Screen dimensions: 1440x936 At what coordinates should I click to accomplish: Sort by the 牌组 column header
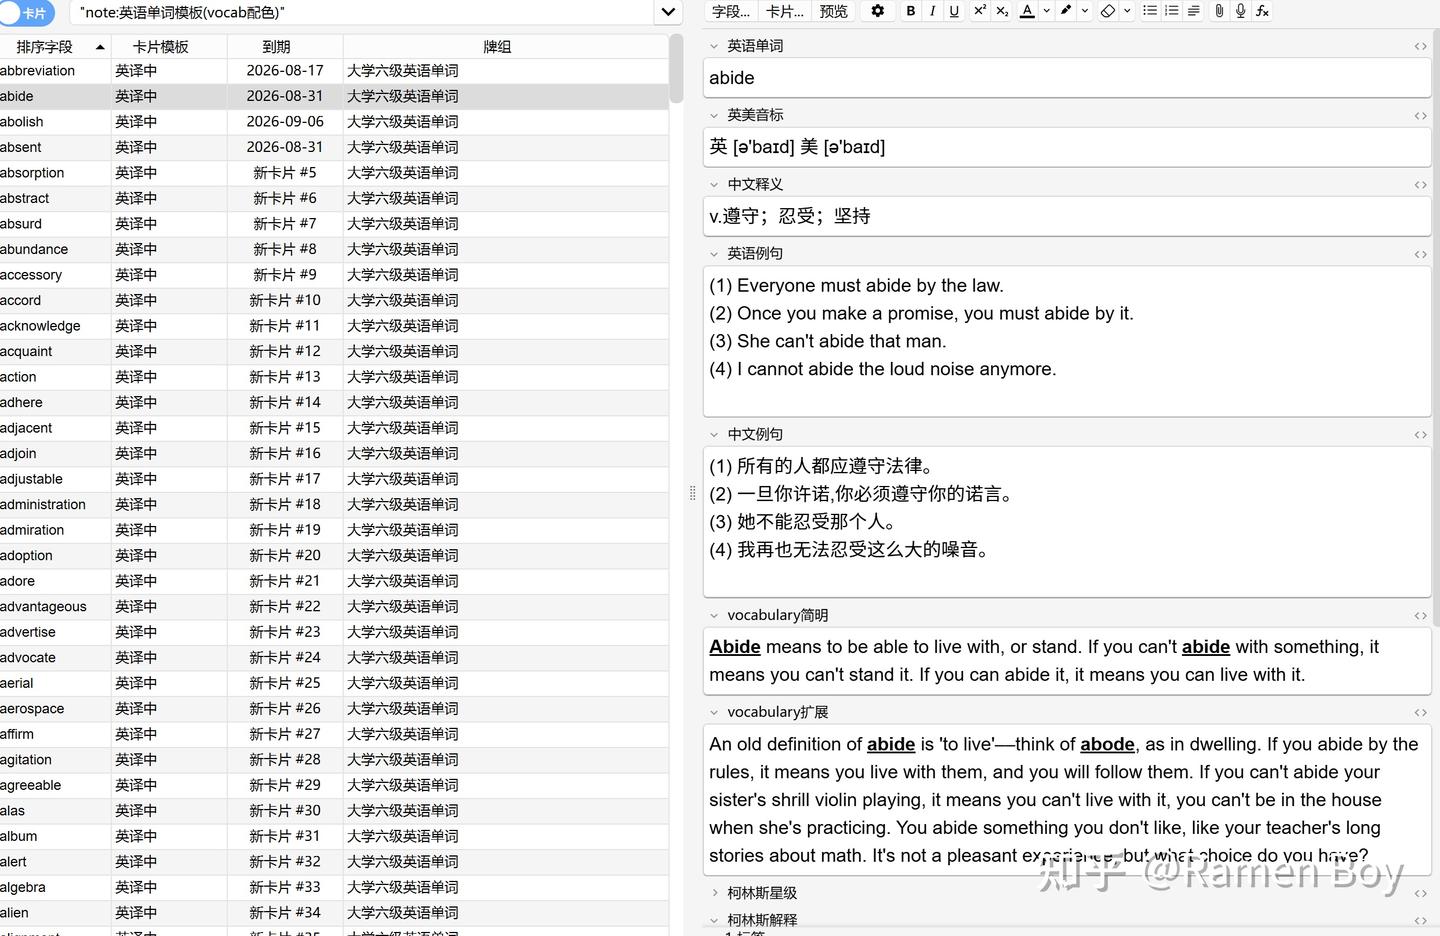click(506, 47)
